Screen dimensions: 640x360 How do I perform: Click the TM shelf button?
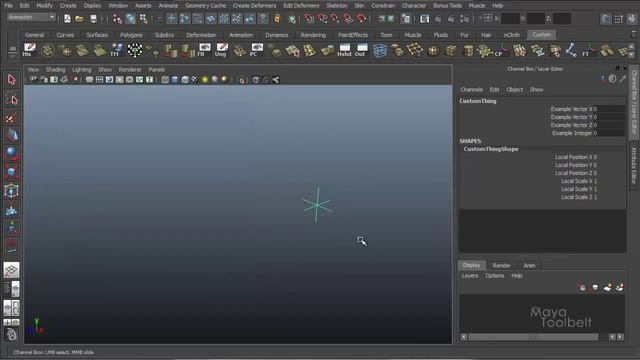[116, 50]
